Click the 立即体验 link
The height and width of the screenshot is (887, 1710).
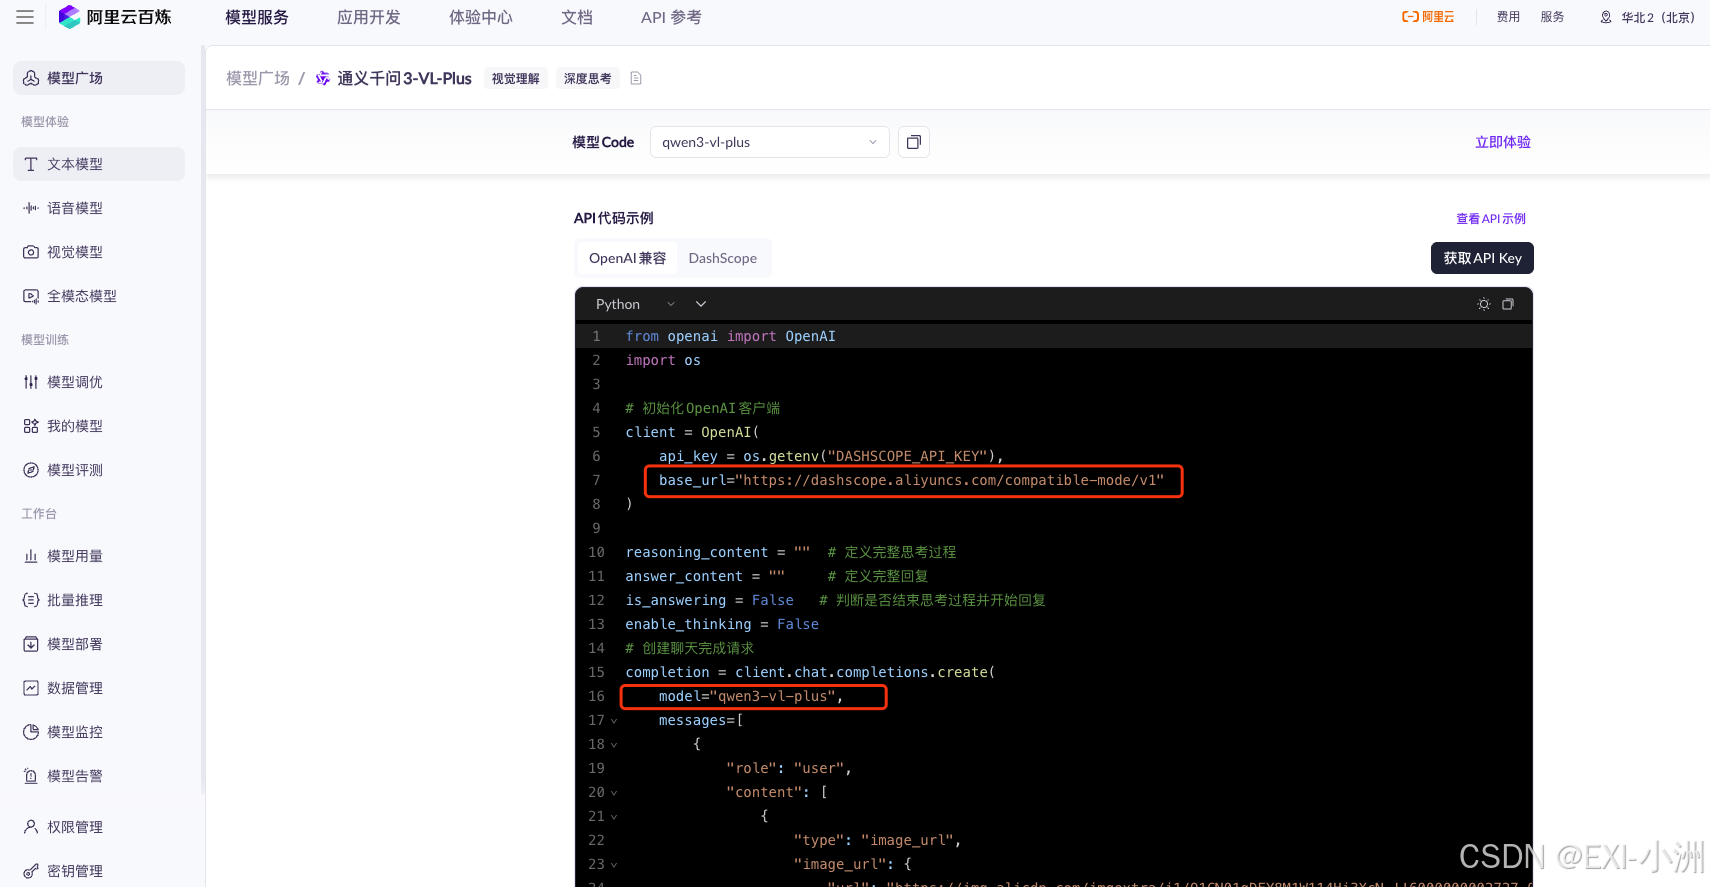(x=1503, y=142)
